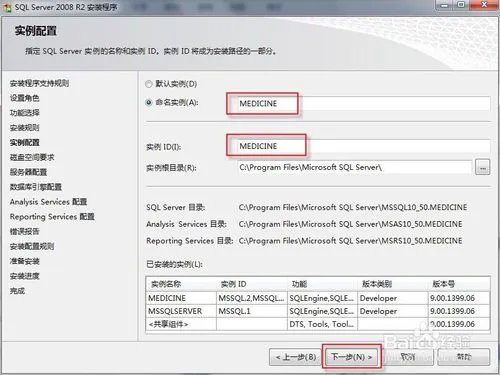Select 数据库引擎配置 step in sidebar
The height and width of the screenshot is (375, 500).
(36, 187)
